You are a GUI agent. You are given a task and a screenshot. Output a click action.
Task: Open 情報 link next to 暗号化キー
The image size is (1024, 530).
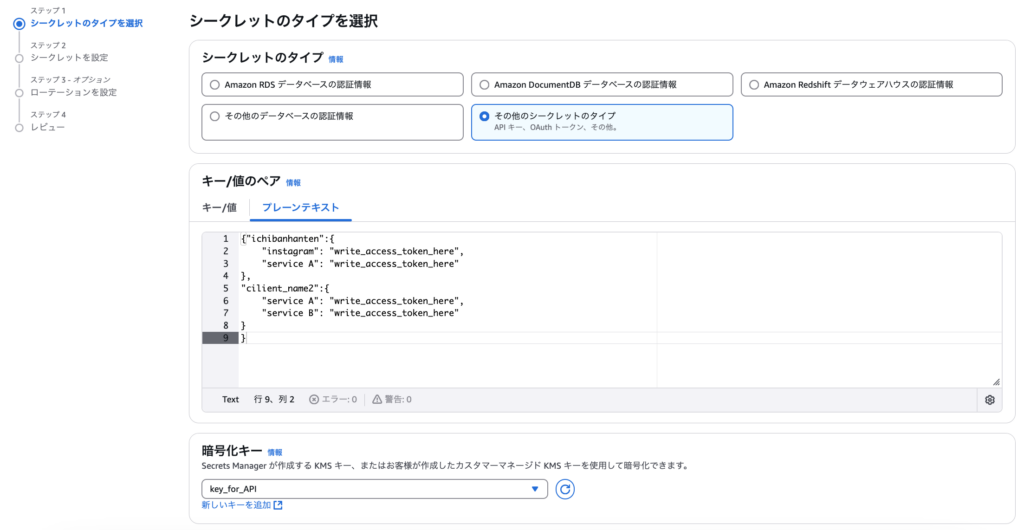(275, 452)
